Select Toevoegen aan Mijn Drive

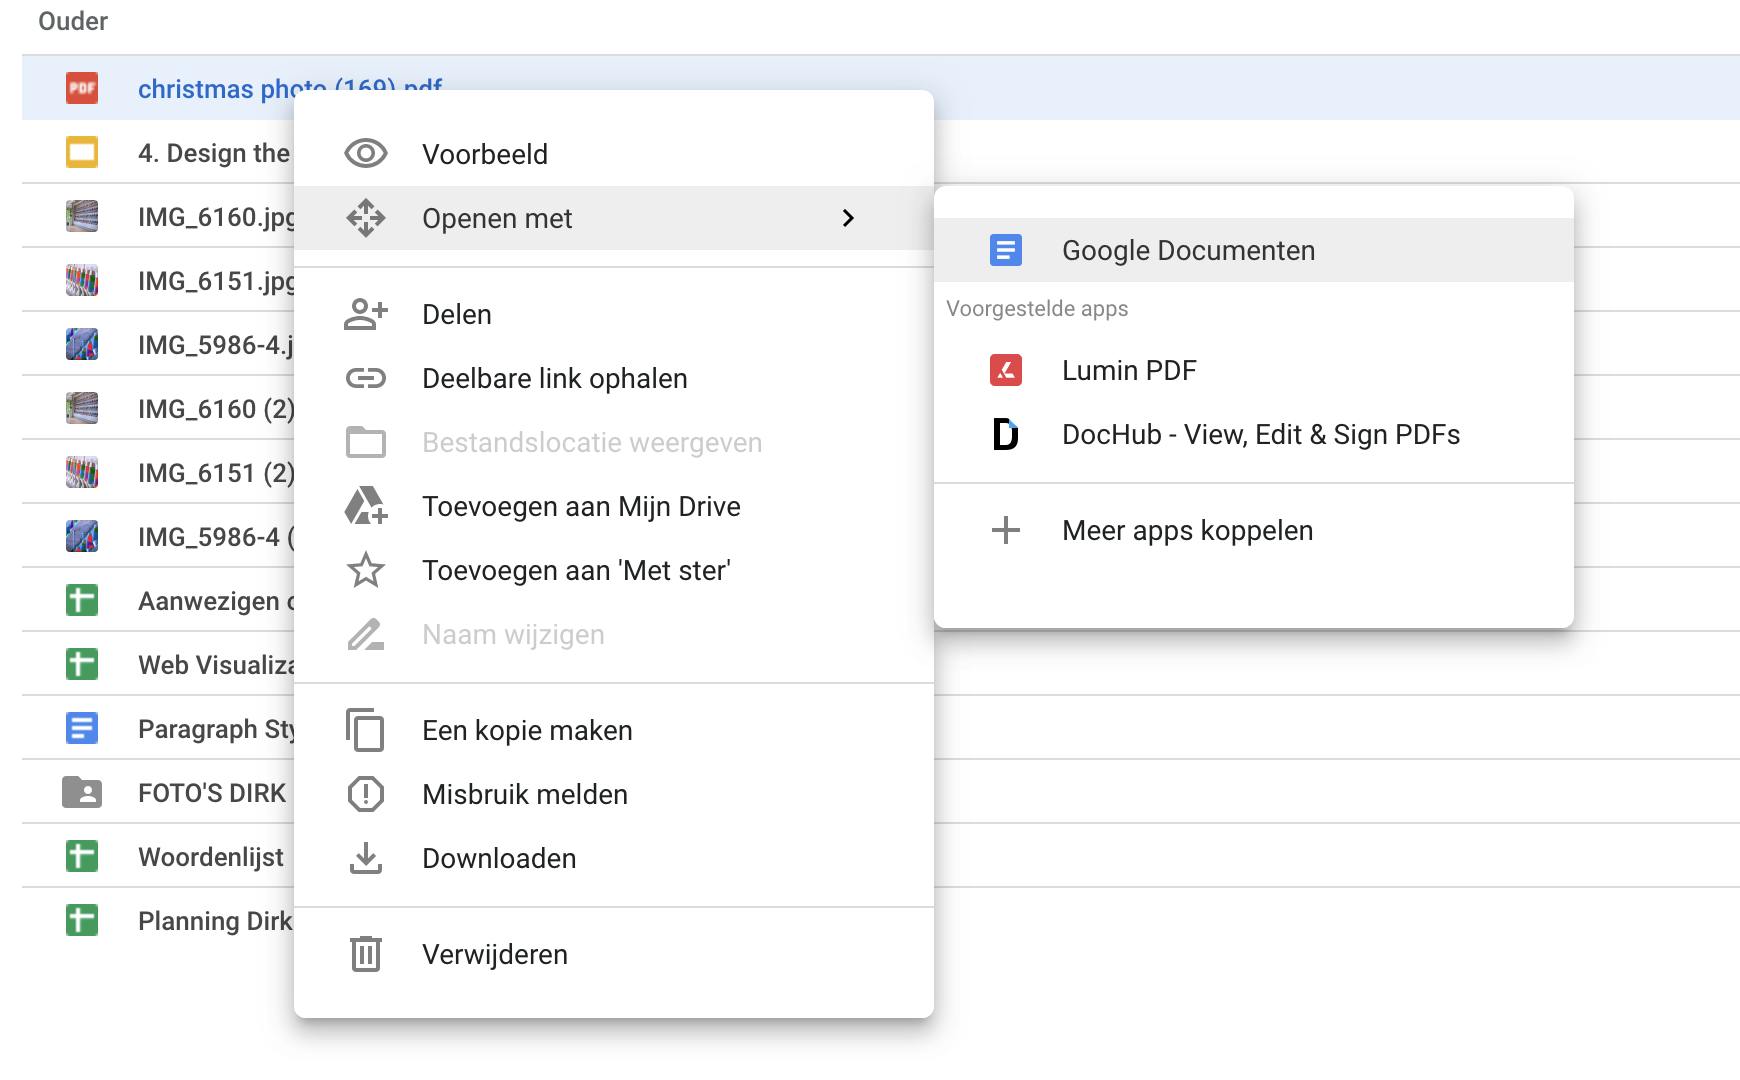click(581, 506)
